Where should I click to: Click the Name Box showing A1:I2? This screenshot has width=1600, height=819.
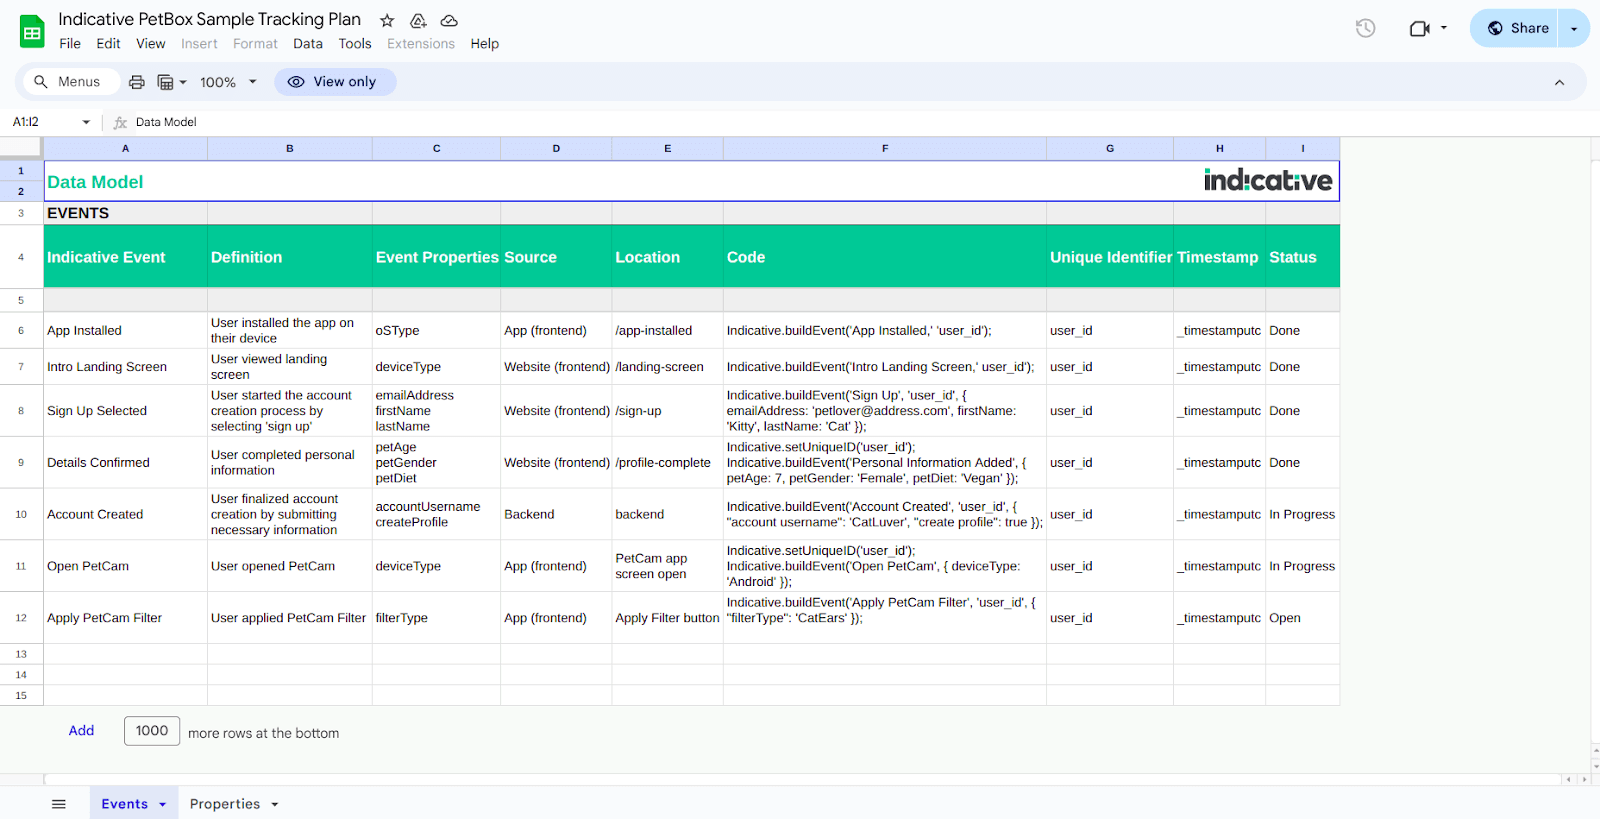pos(42,122)
